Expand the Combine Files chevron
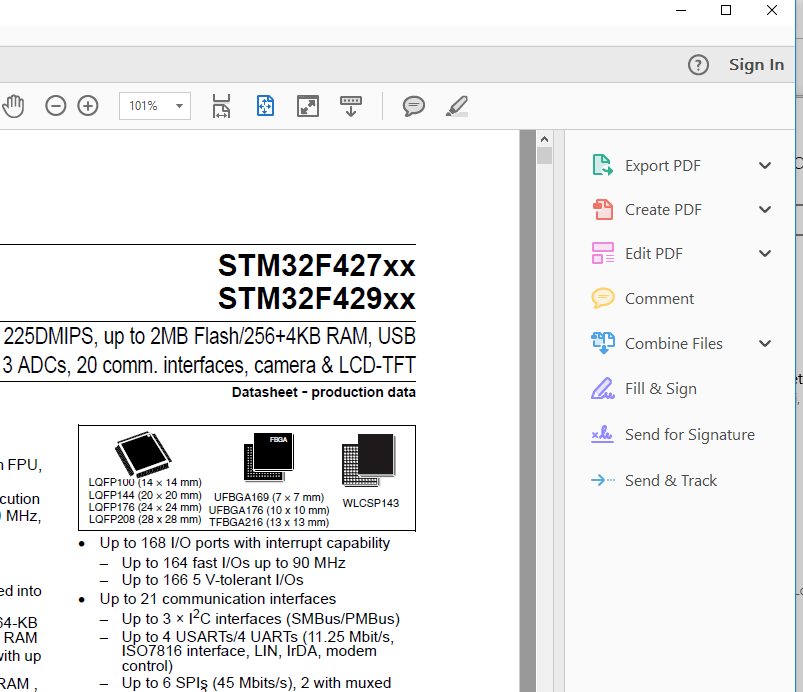The image size is (803, 692). (x=765, y=343)
